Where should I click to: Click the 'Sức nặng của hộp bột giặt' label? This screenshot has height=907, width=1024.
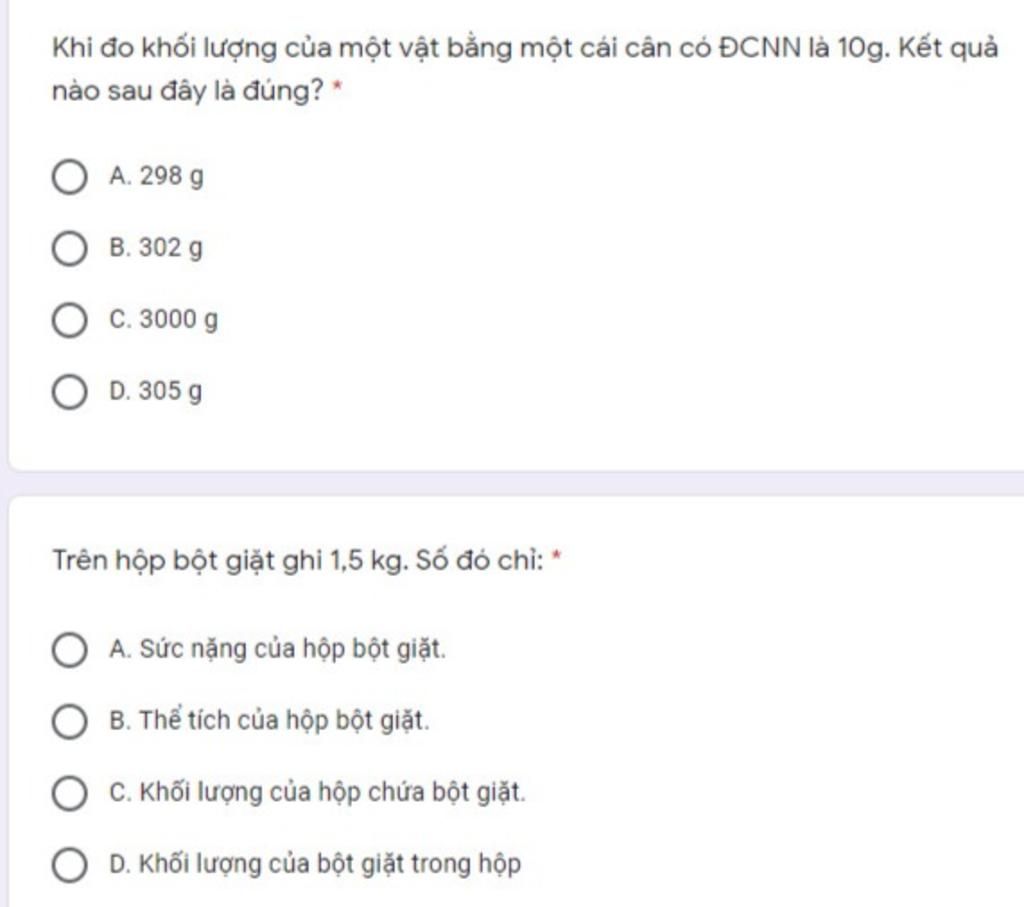pos(293,650)
